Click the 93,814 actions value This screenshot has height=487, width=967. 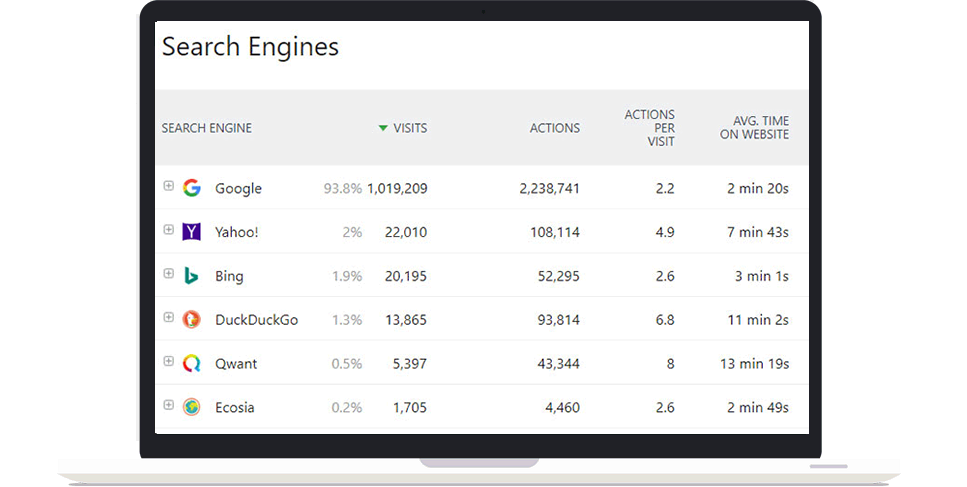(558, 320)
